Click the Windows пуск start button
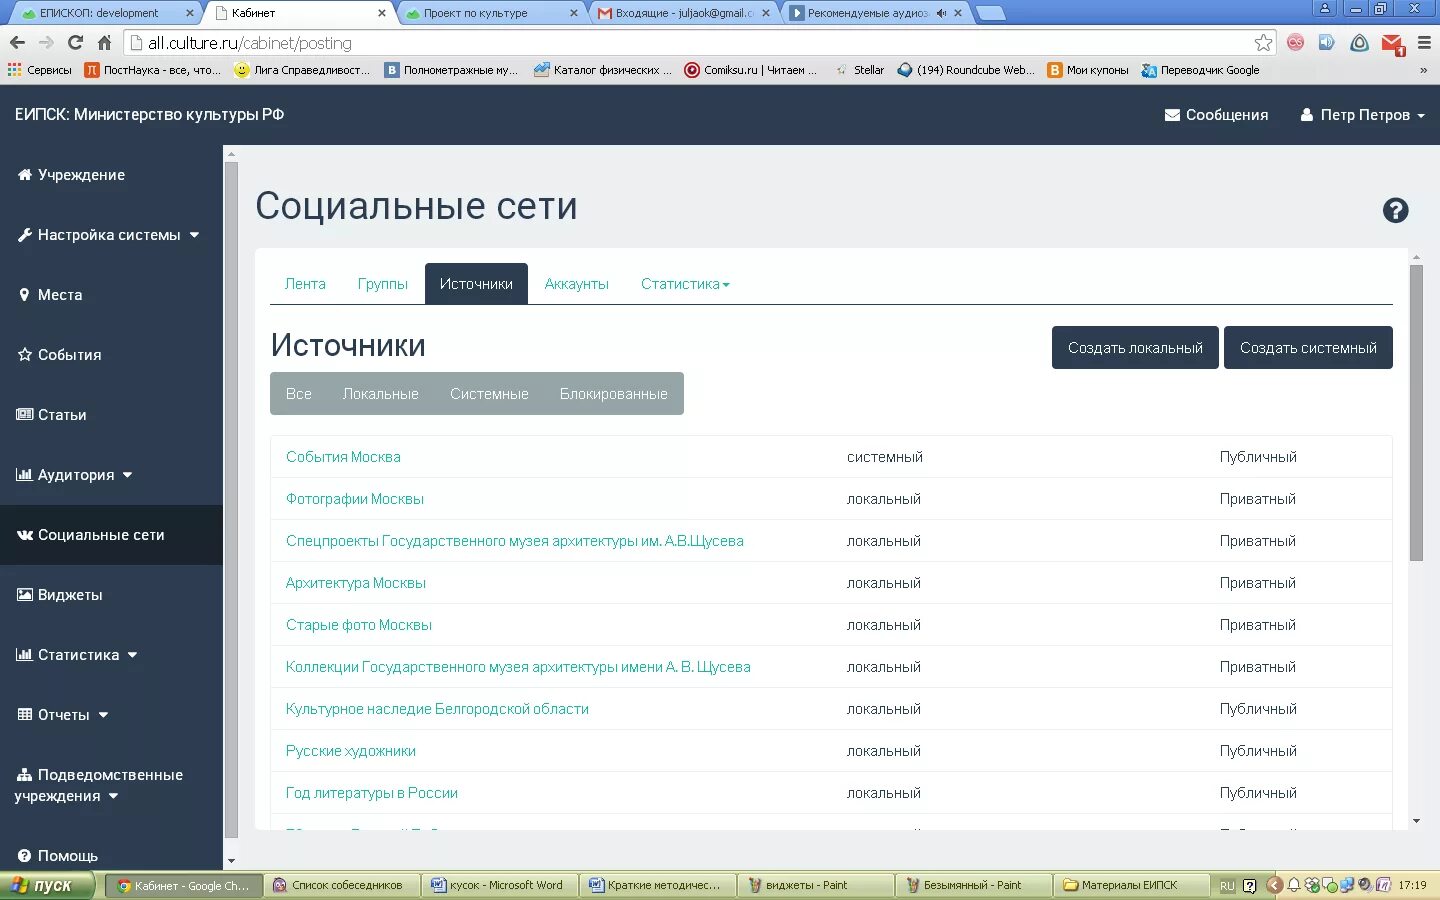The image size is (1440, 900). (x=47, y=885)
